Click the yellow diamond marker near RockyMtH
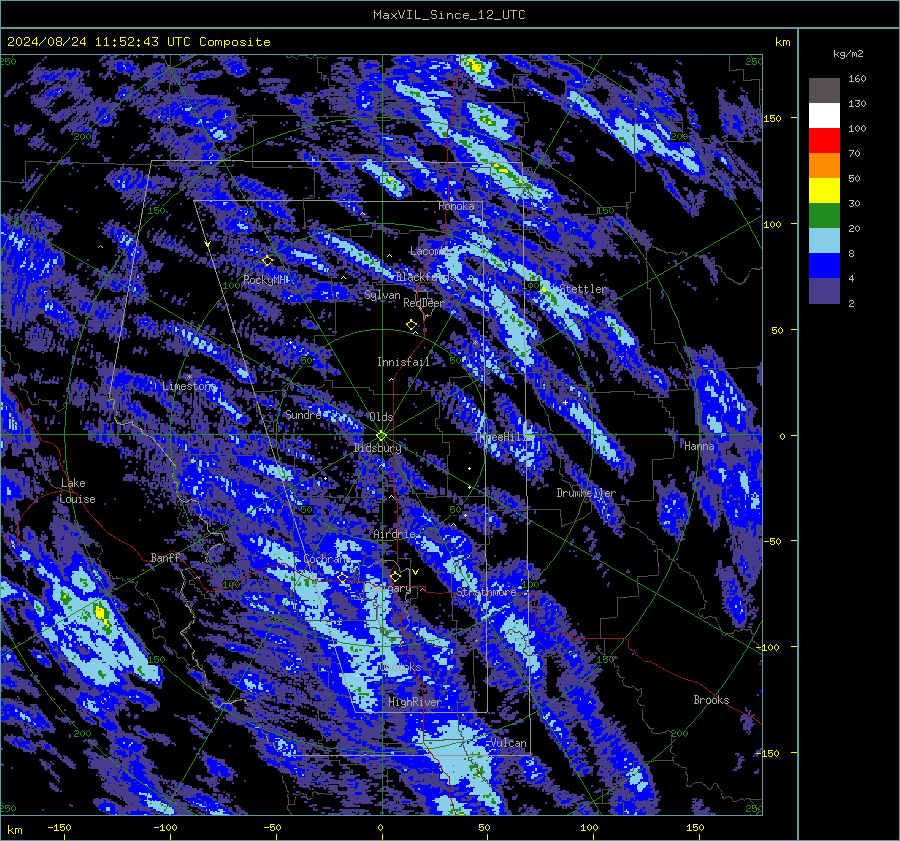This screenshot has width=900, height=841. coord(267,261)
